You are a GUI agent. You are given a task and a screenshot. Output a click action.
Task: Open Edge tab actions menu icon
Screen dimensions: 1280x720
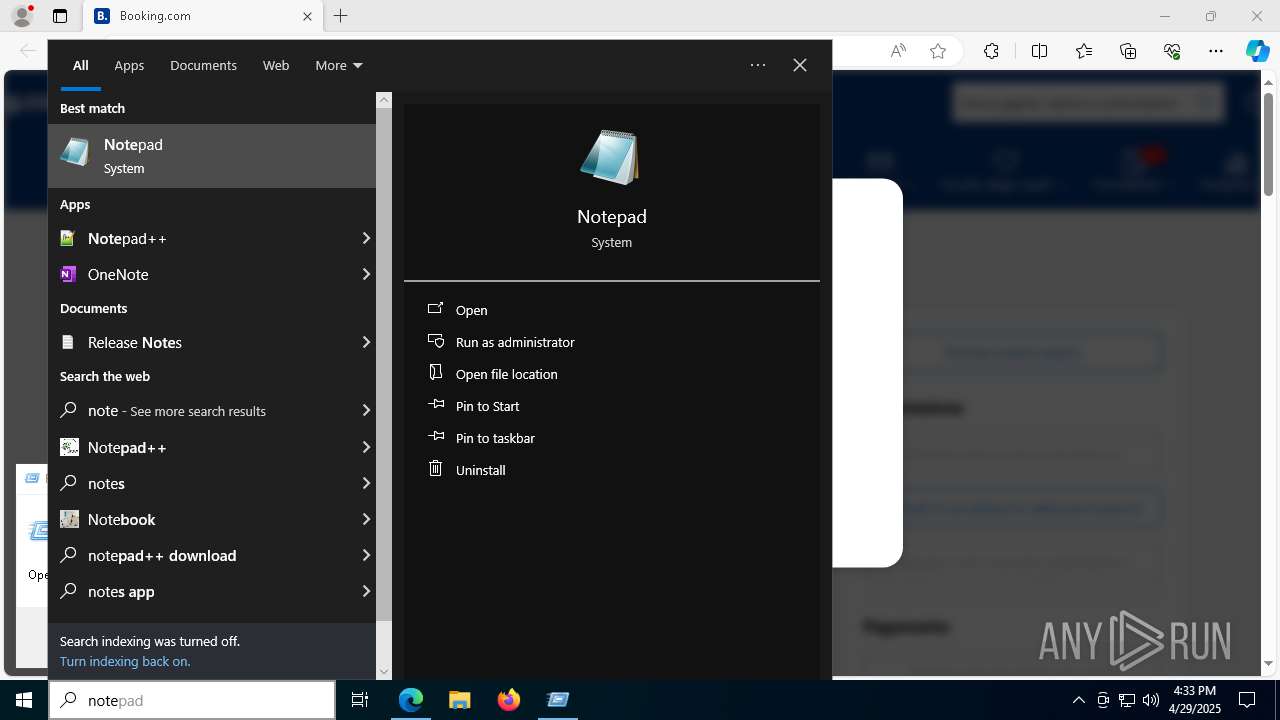[x=60, y=16]
